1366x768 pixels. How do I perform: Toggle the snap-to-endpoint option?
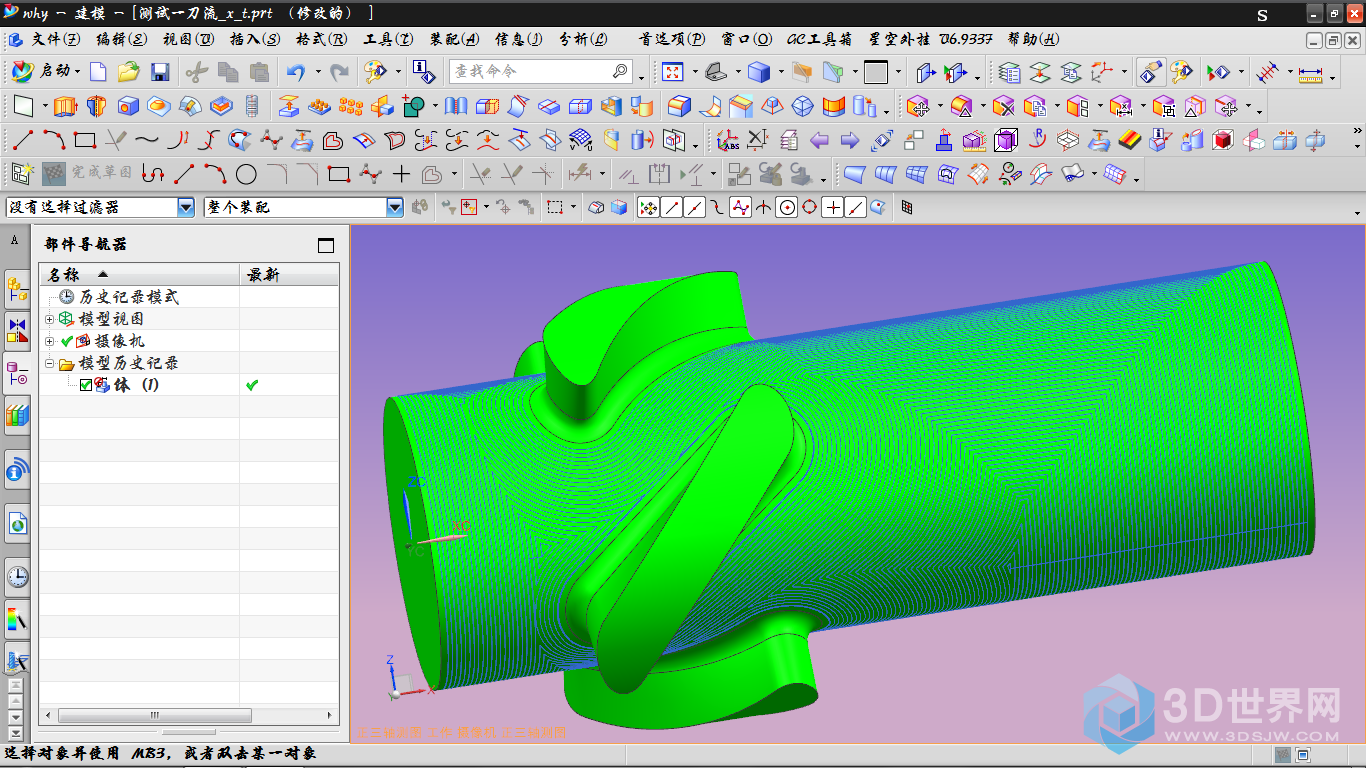pos(672,207)
